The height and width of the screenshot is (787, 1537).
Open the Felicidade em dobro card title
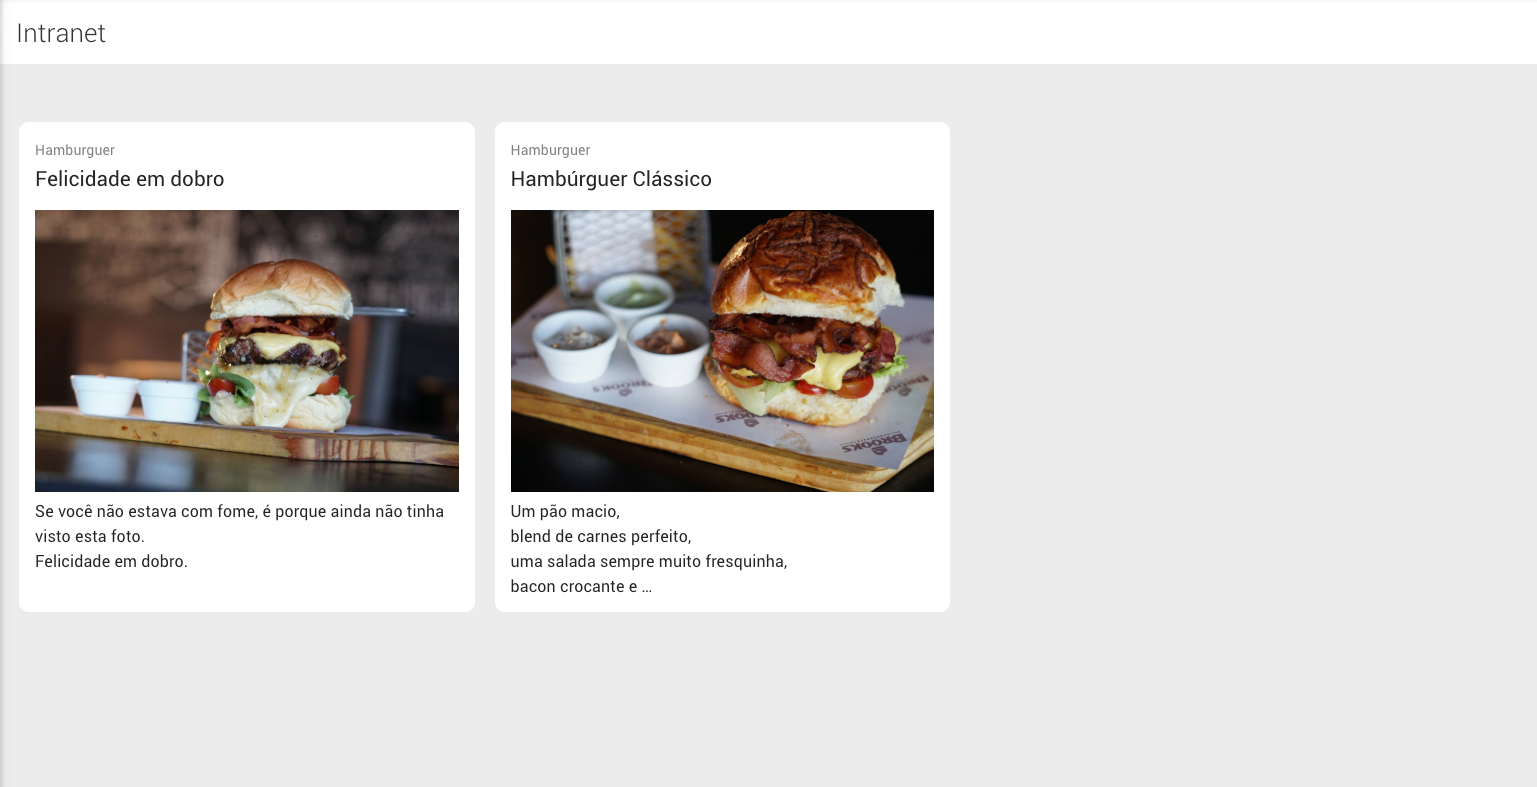tap(130, 179)
